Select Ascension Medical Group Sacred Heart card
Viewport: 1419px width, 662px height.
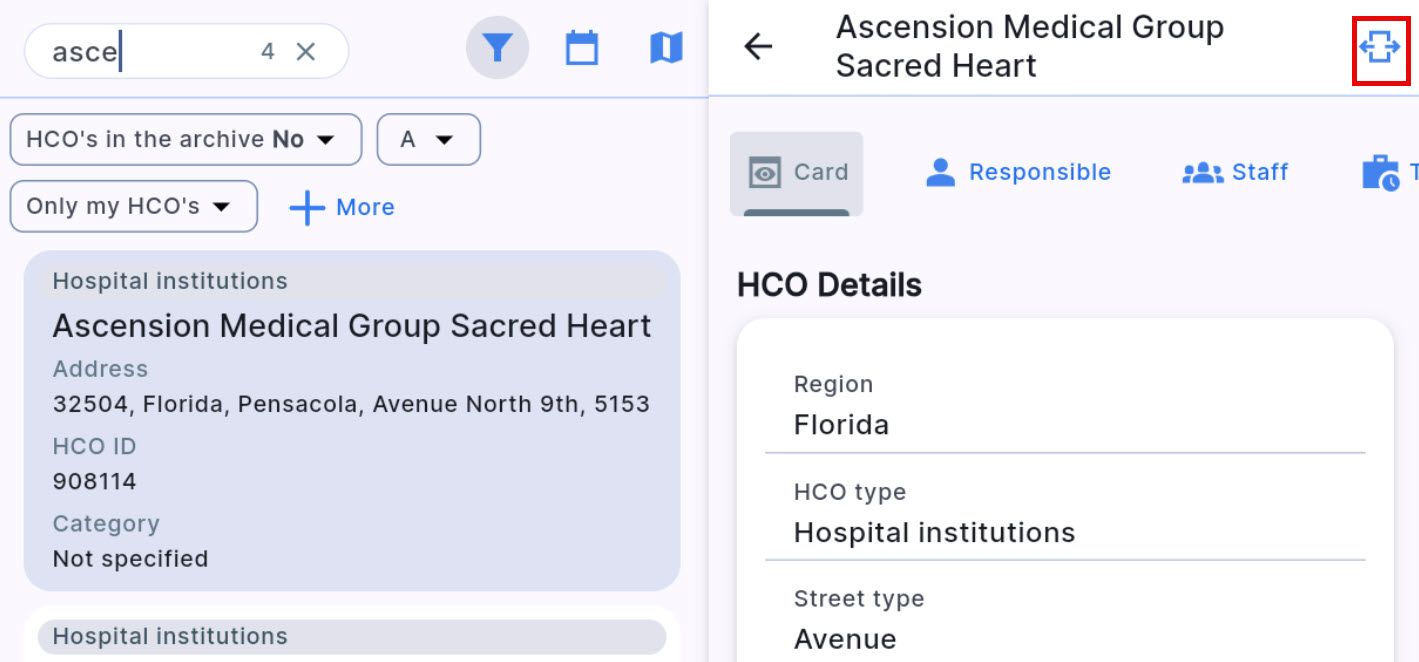click(351, 420)
